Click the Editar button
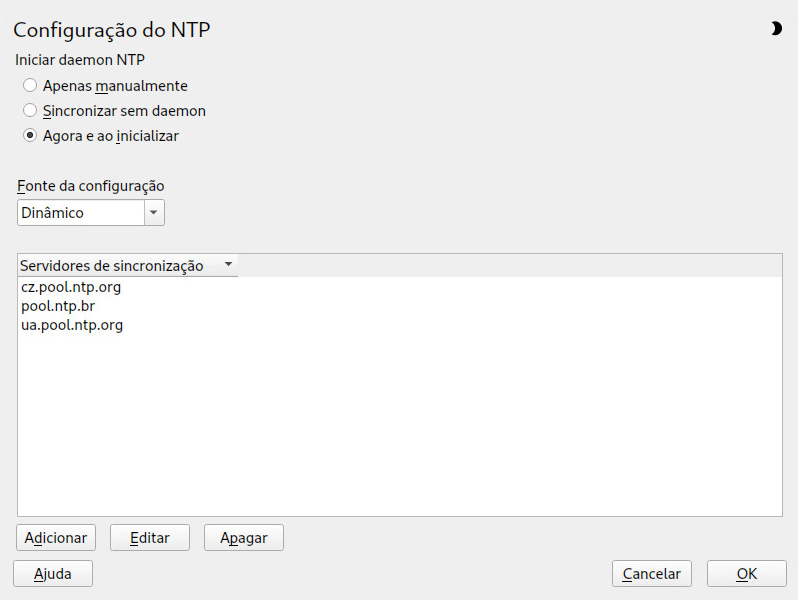 [150, 538]
